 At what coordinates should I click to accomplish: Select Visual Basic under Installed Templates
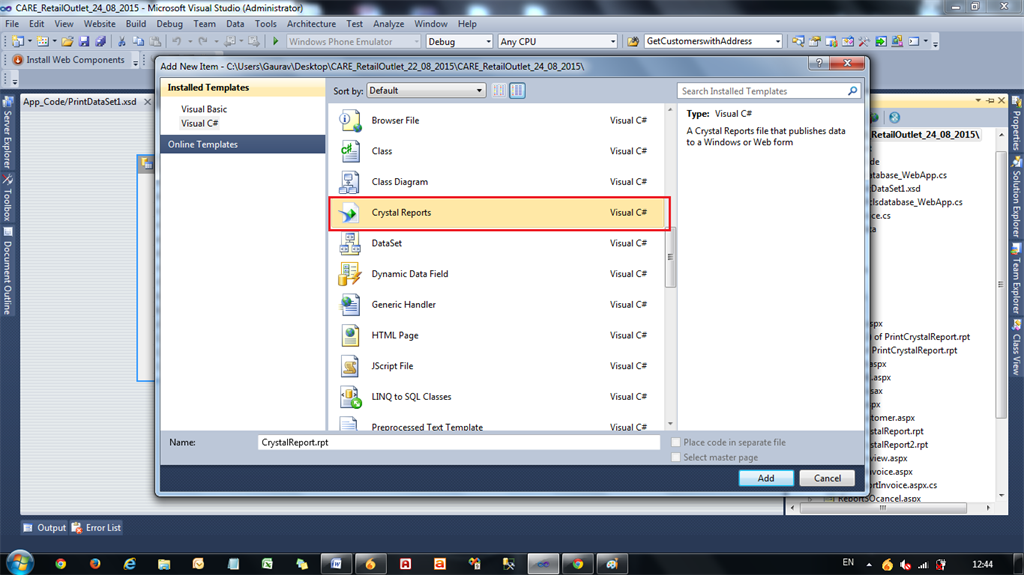tap(204, 109)
